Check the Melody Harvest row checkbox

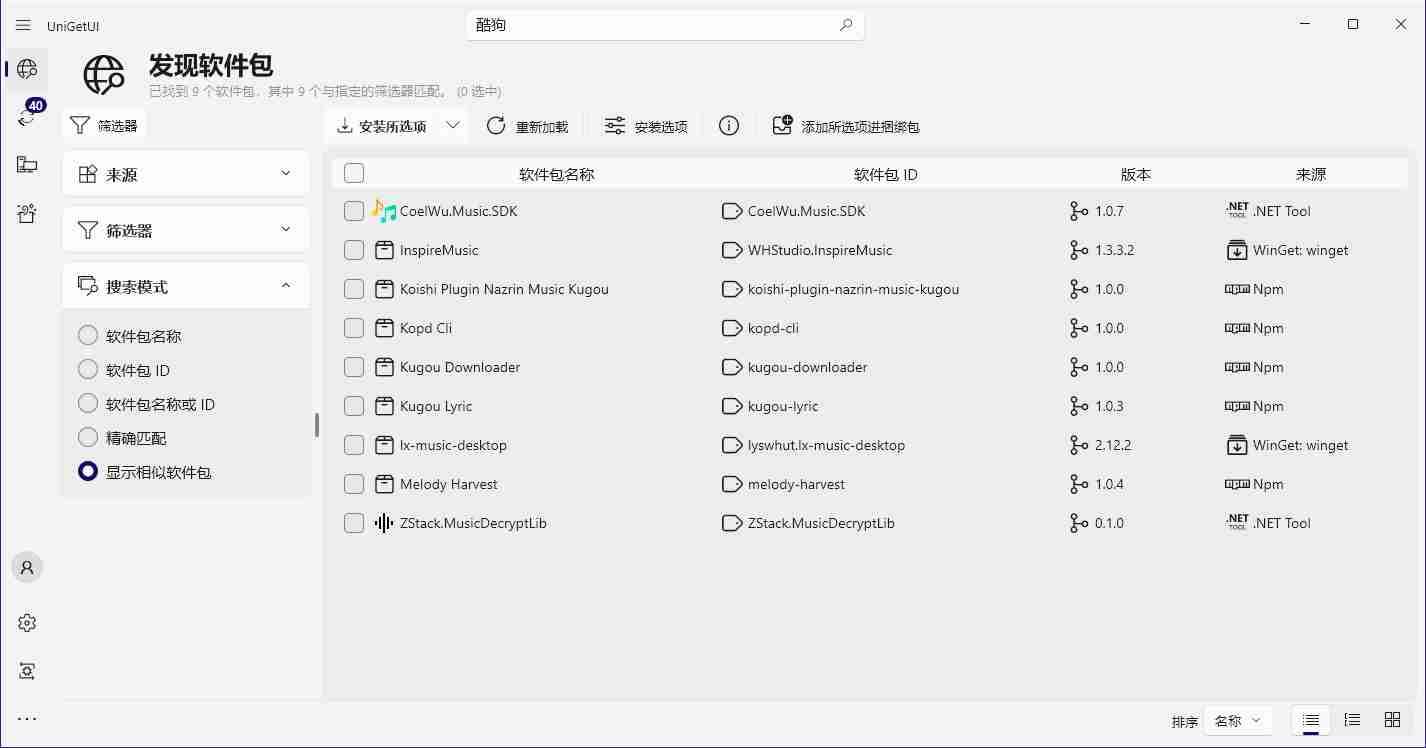click(354, 484)
